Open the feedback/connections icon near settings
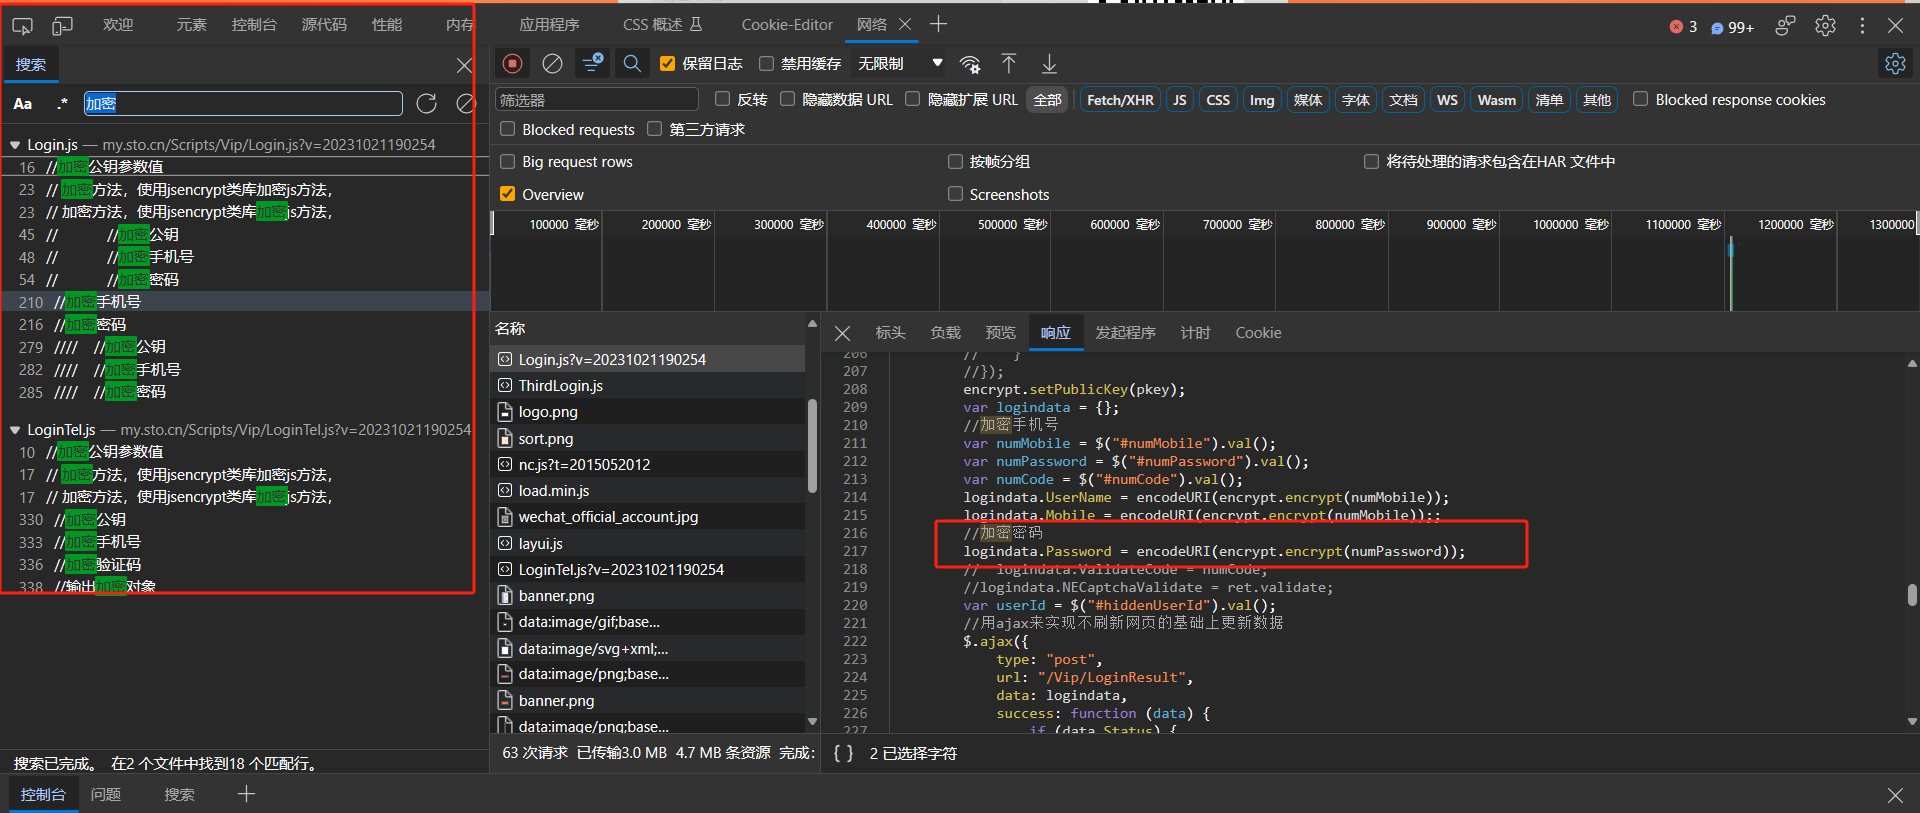Viewport: 1920px width, 813px height. 1785,25
